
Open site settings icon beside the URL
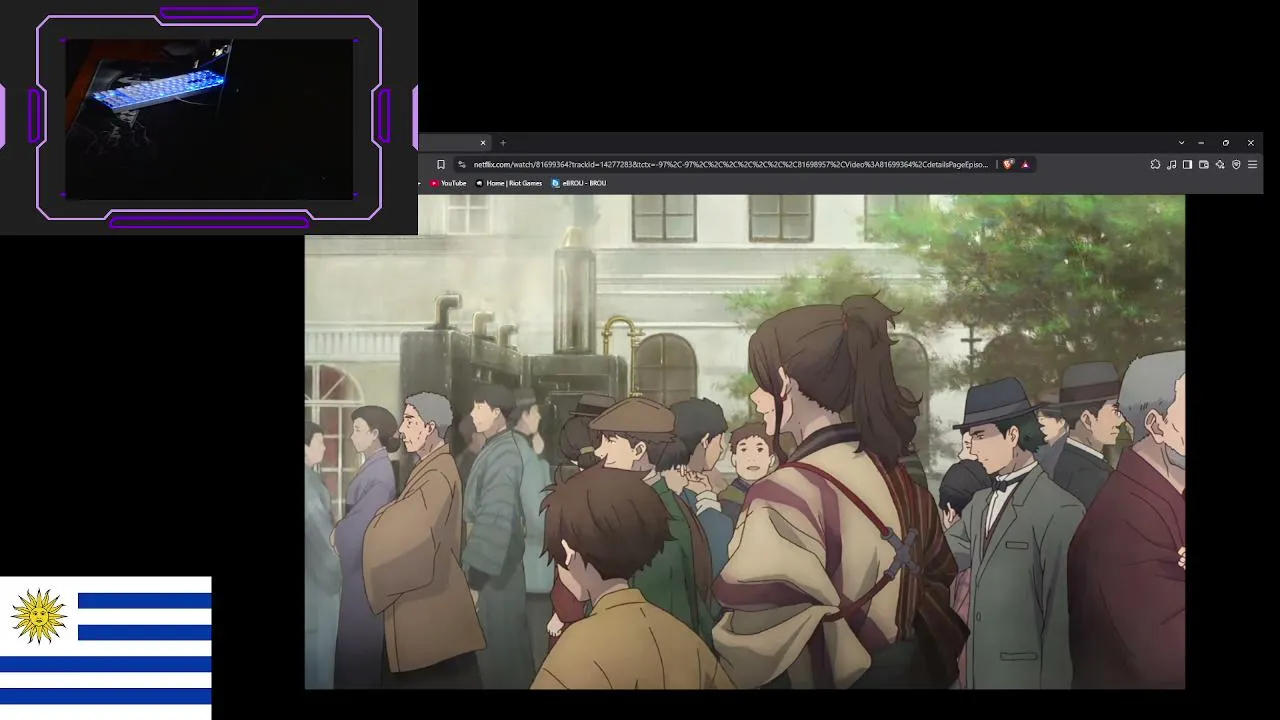[461, 165]
